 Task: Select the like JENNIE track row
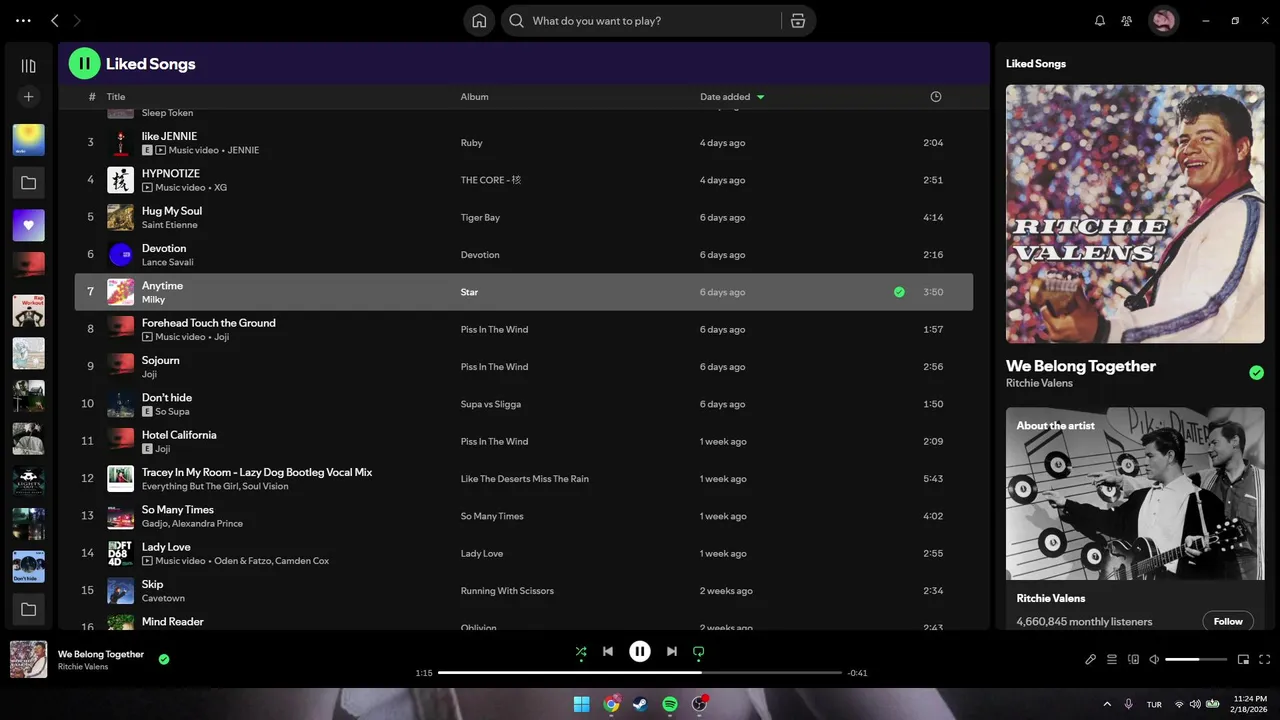pyautogui.click(x=524, y=143)
